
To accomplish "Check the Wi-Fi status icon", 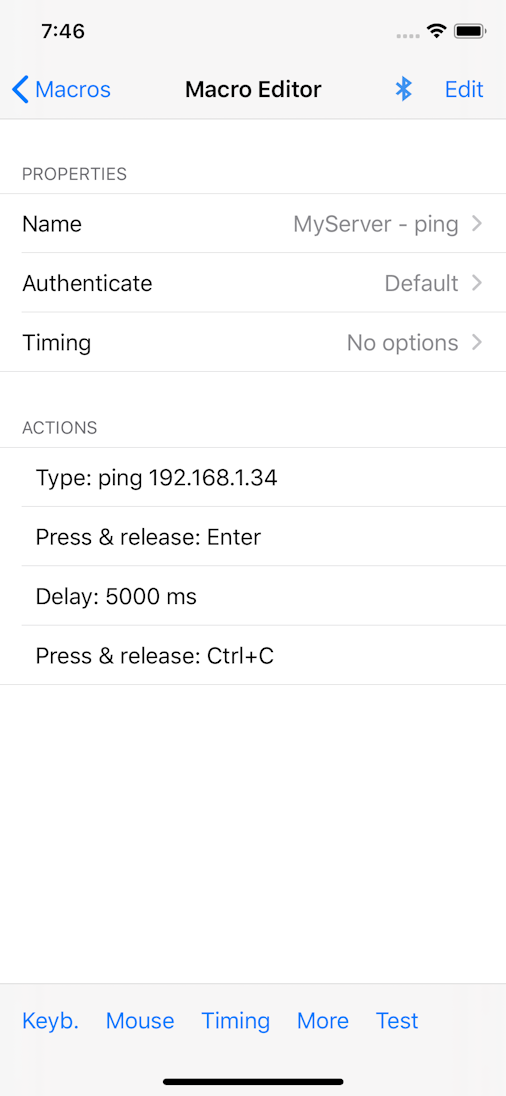I will (x=438, y=31).
